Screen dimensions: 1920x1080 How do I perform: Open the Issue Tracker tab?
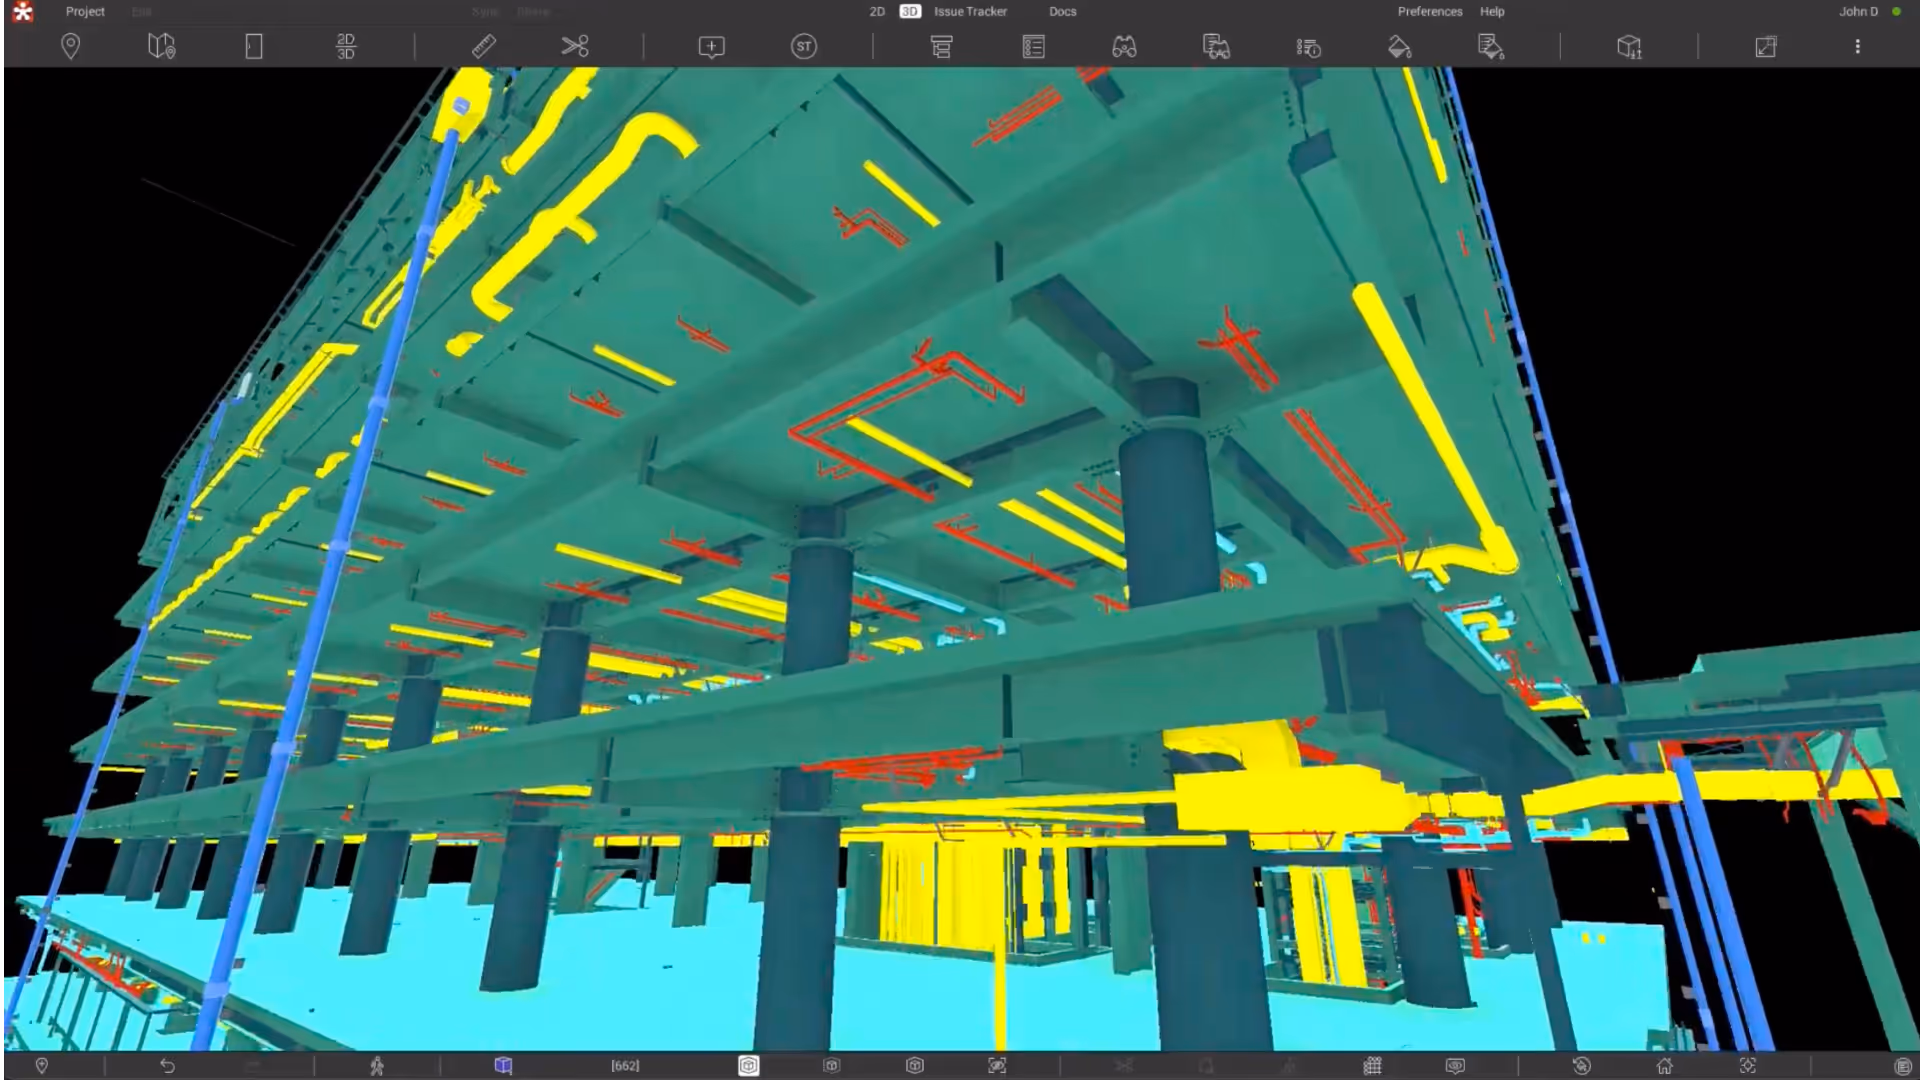970,11
